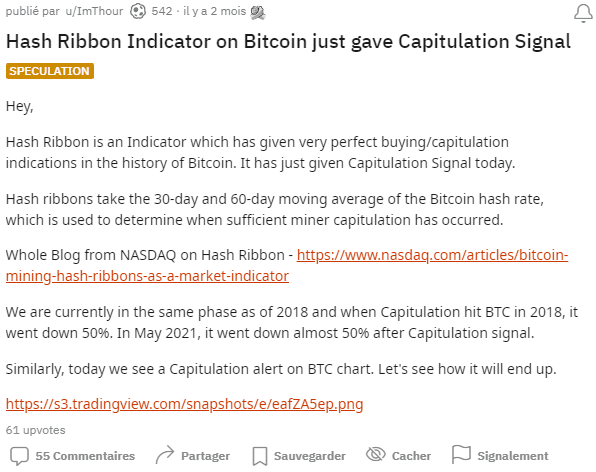The width and height of the screenshot is (596, 472).
Task: Select the SPECULATION flair tag
Action: [x=50, y=71]
